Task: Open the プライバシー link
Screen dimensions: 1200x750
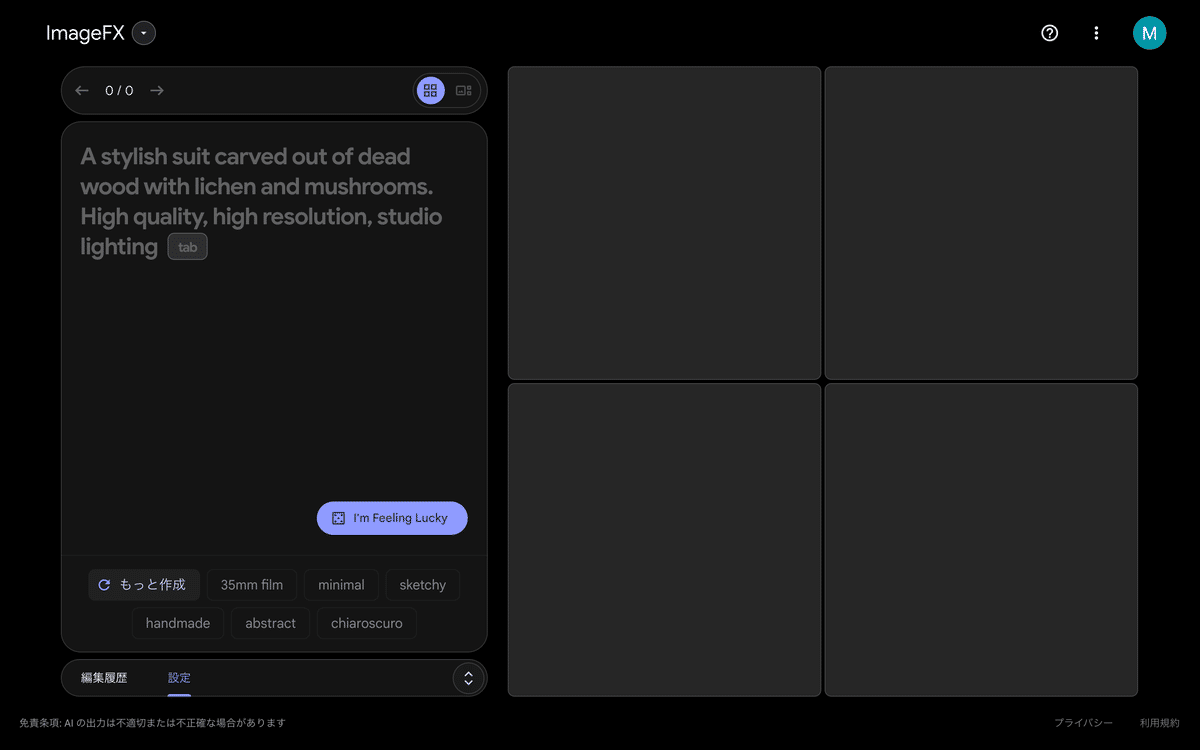Action: click(x=1083, y=722)
